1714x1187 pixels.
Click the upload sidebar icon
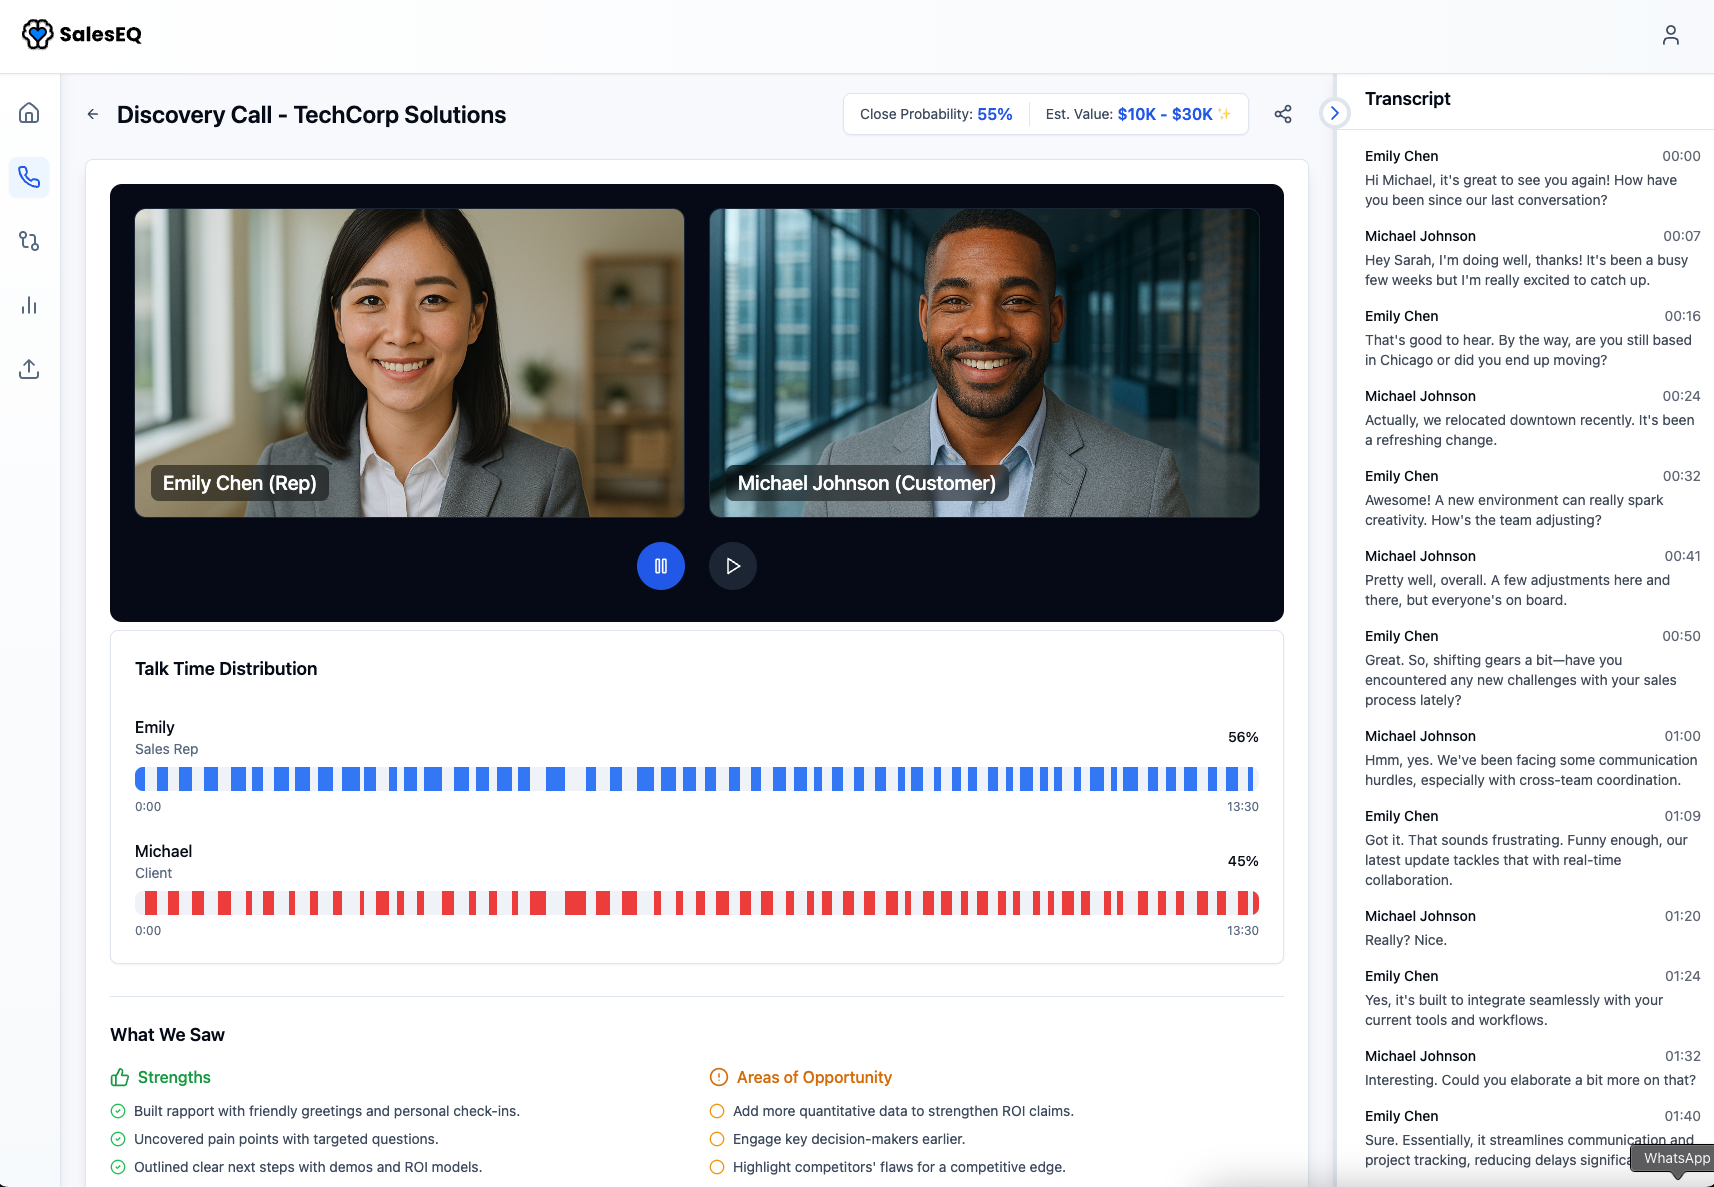tap(29, 369)
